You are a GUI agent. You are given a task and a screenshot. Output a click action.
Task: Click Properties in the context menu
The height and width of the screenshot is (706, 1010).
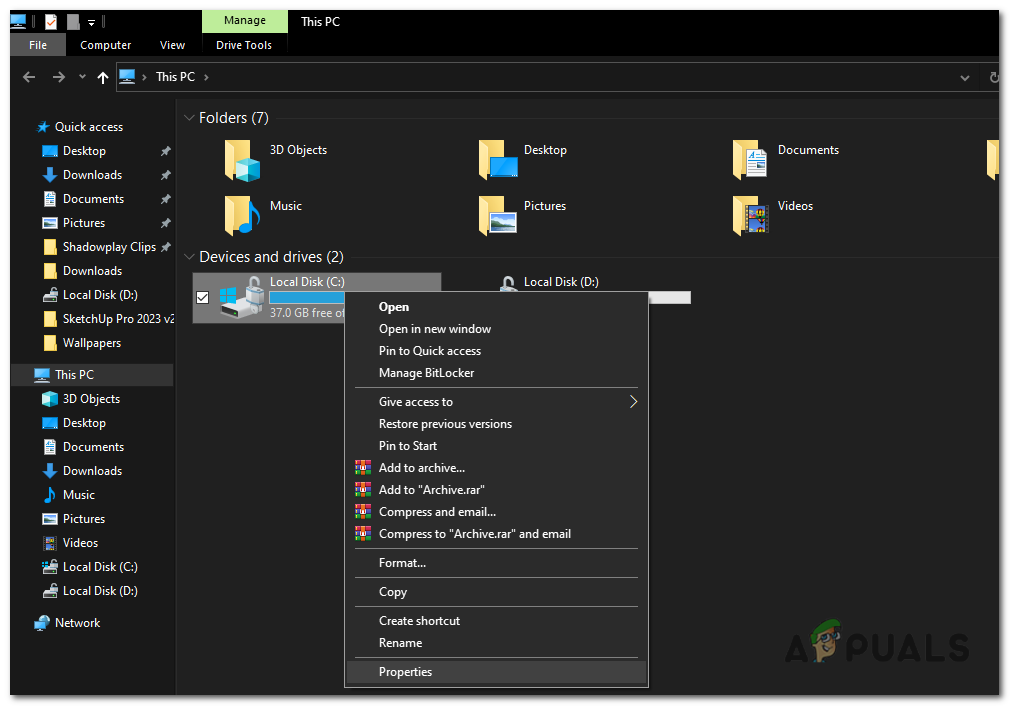(405, 671)
